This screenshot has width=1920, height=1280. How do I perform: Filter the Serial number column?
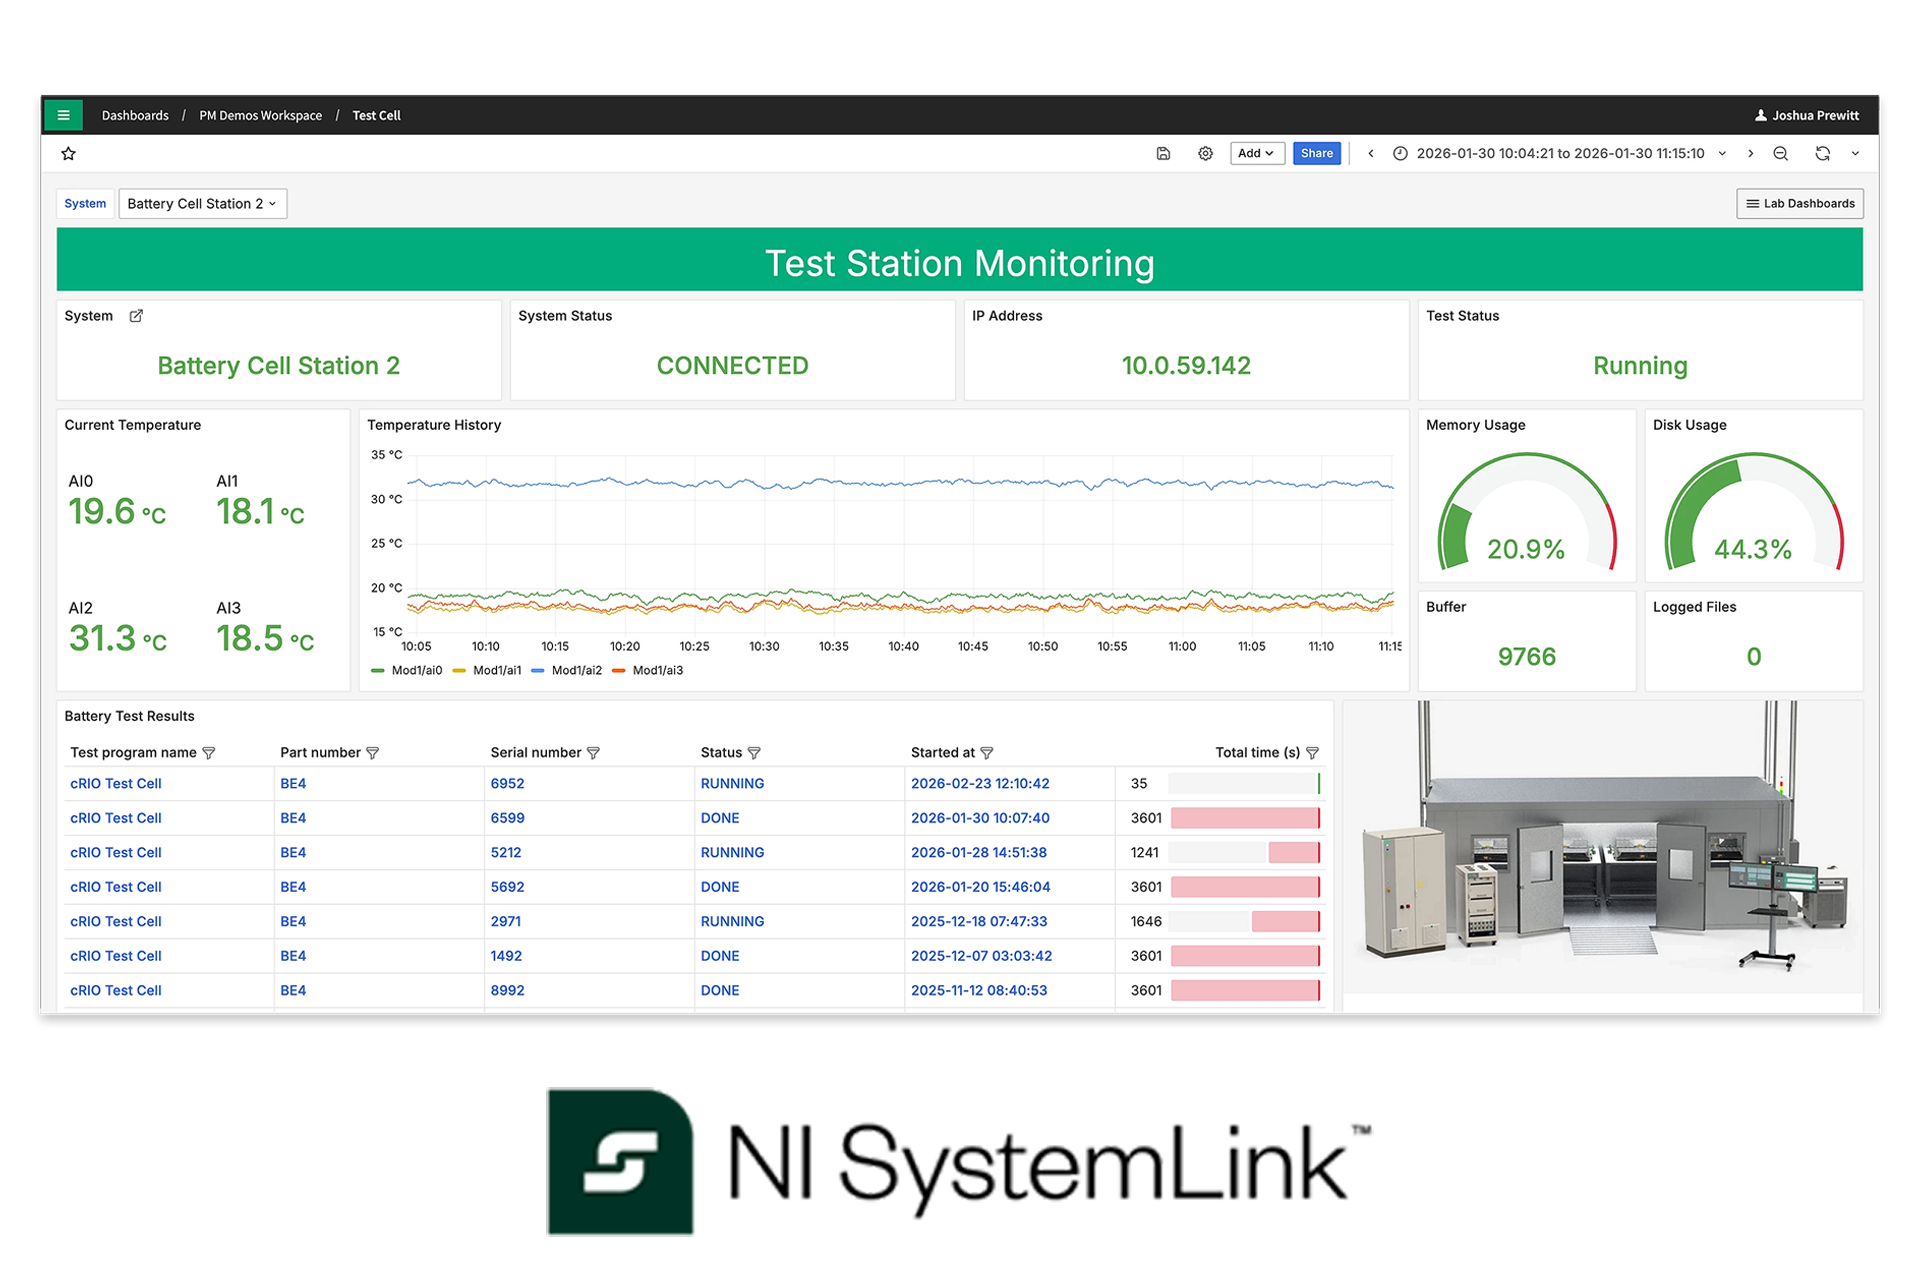[x=593, y=753]
